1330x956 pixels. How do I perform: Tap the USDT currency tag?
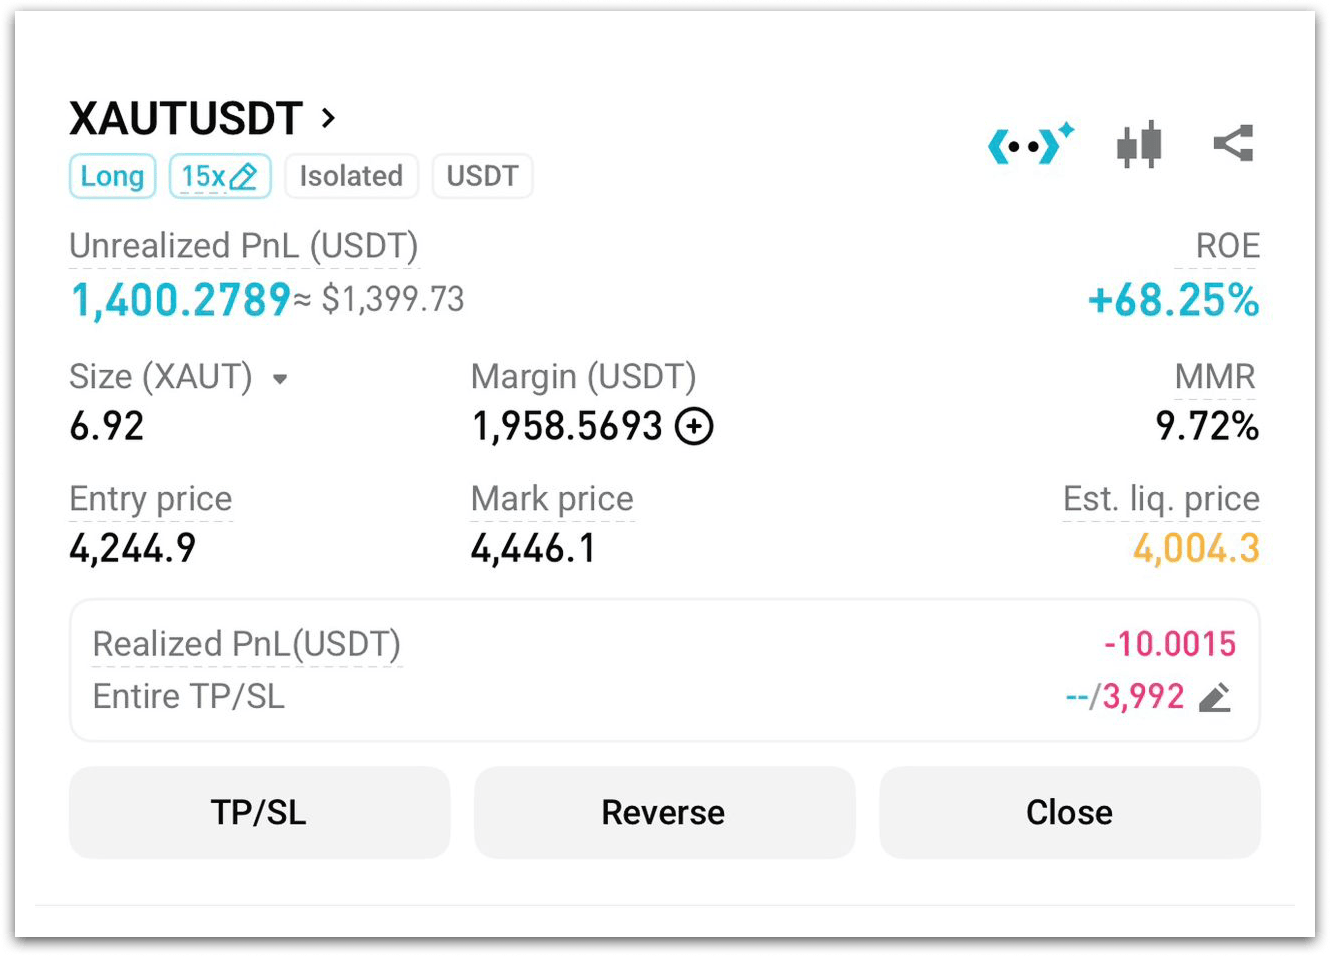point(482,177)
